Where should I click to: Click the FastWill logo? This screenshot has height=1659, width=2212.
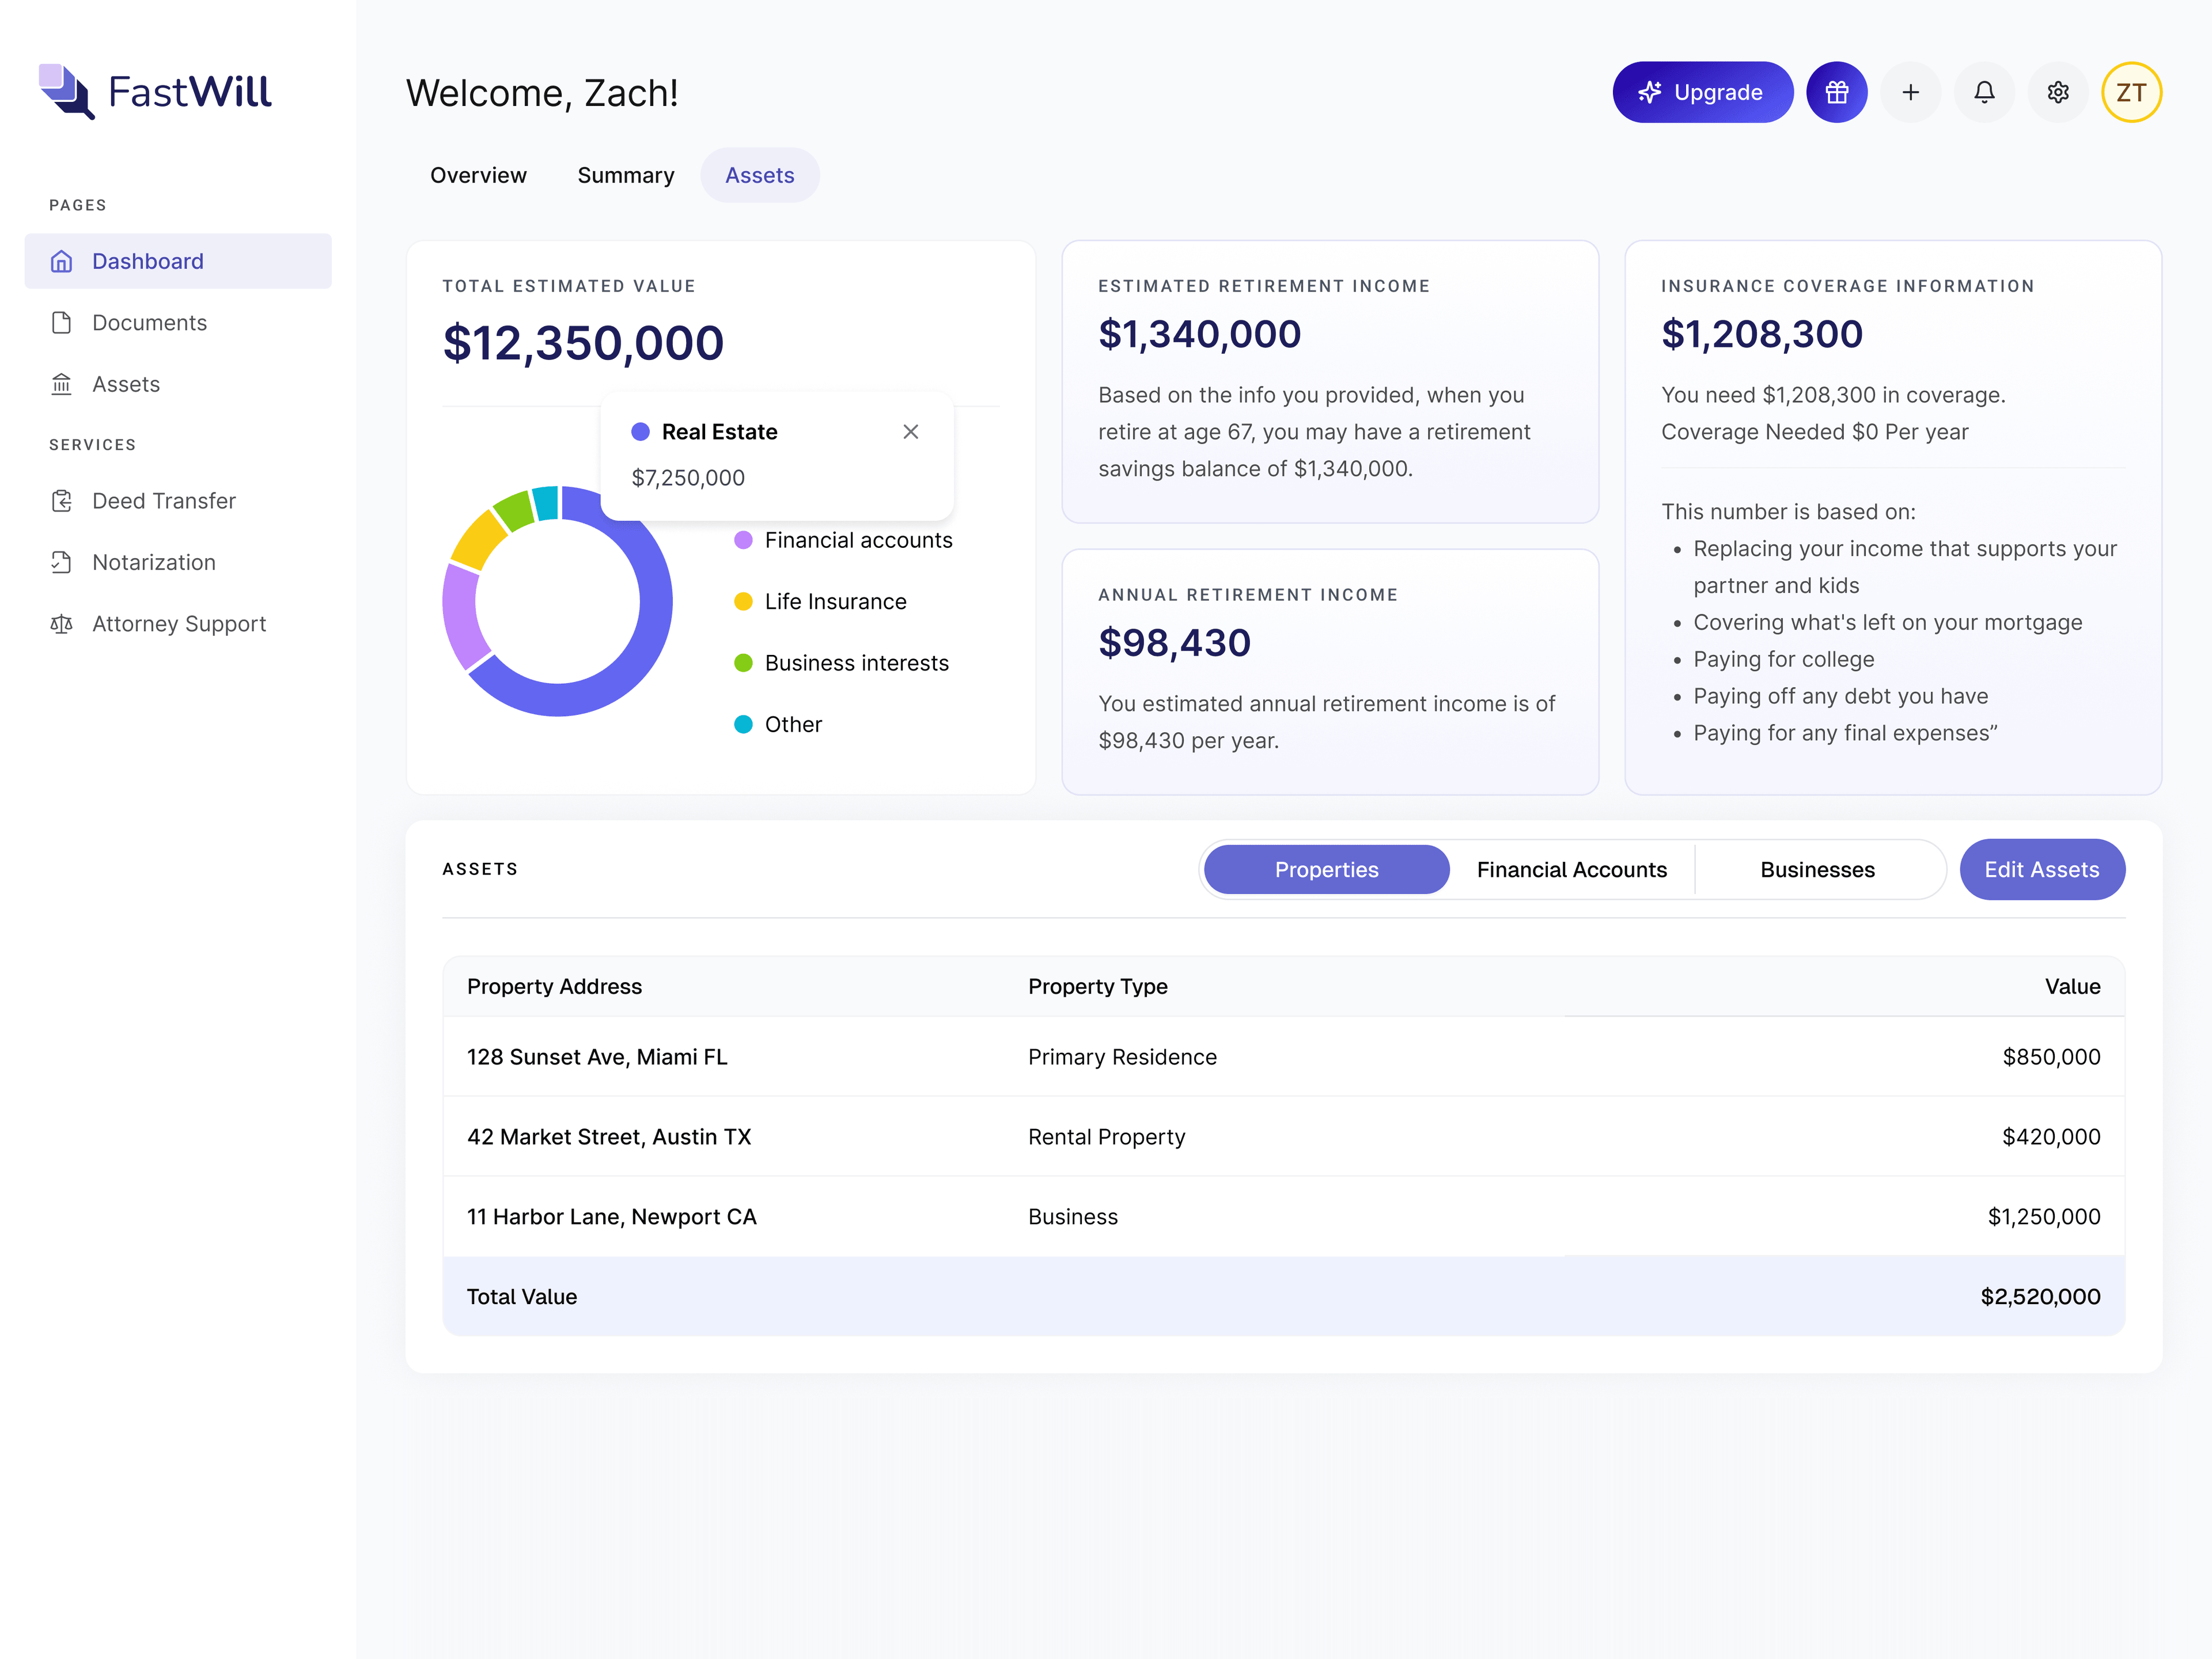(x=155, y=92)
